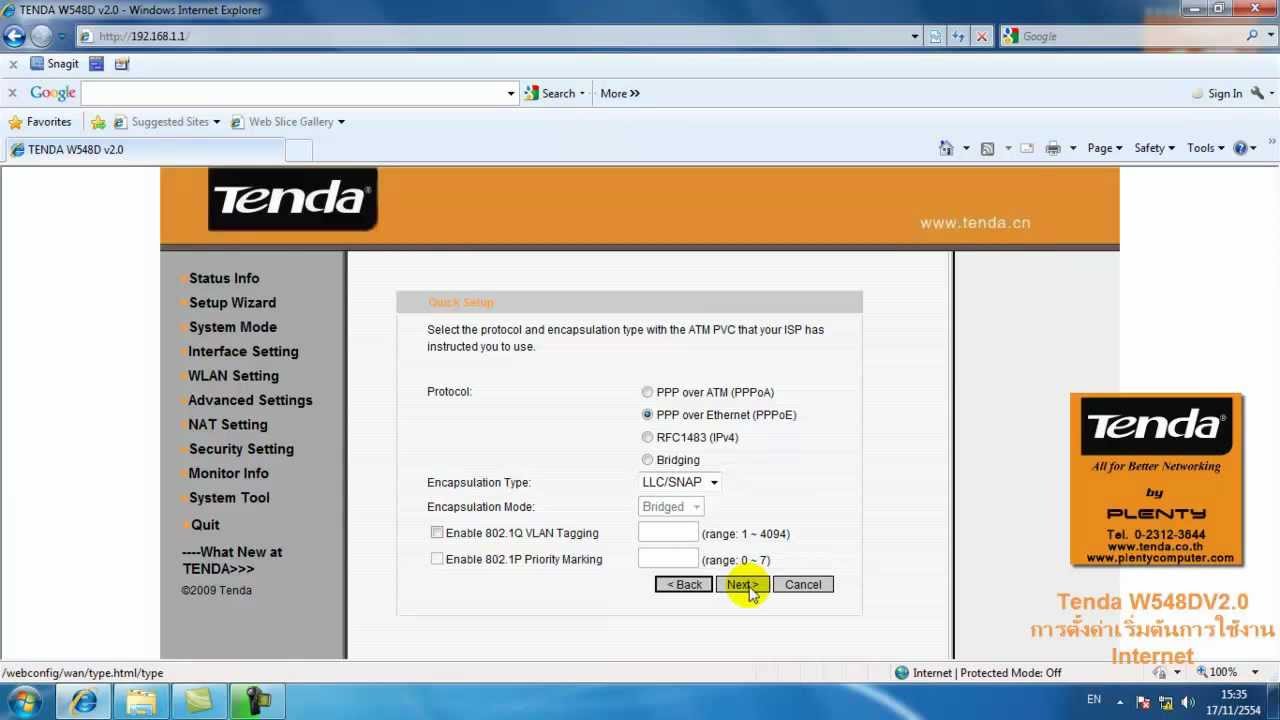The height and width of the screenshot is (720, 1280).
Task: Open Internet Explorer from the taskbar
Action: coord(84,701)
